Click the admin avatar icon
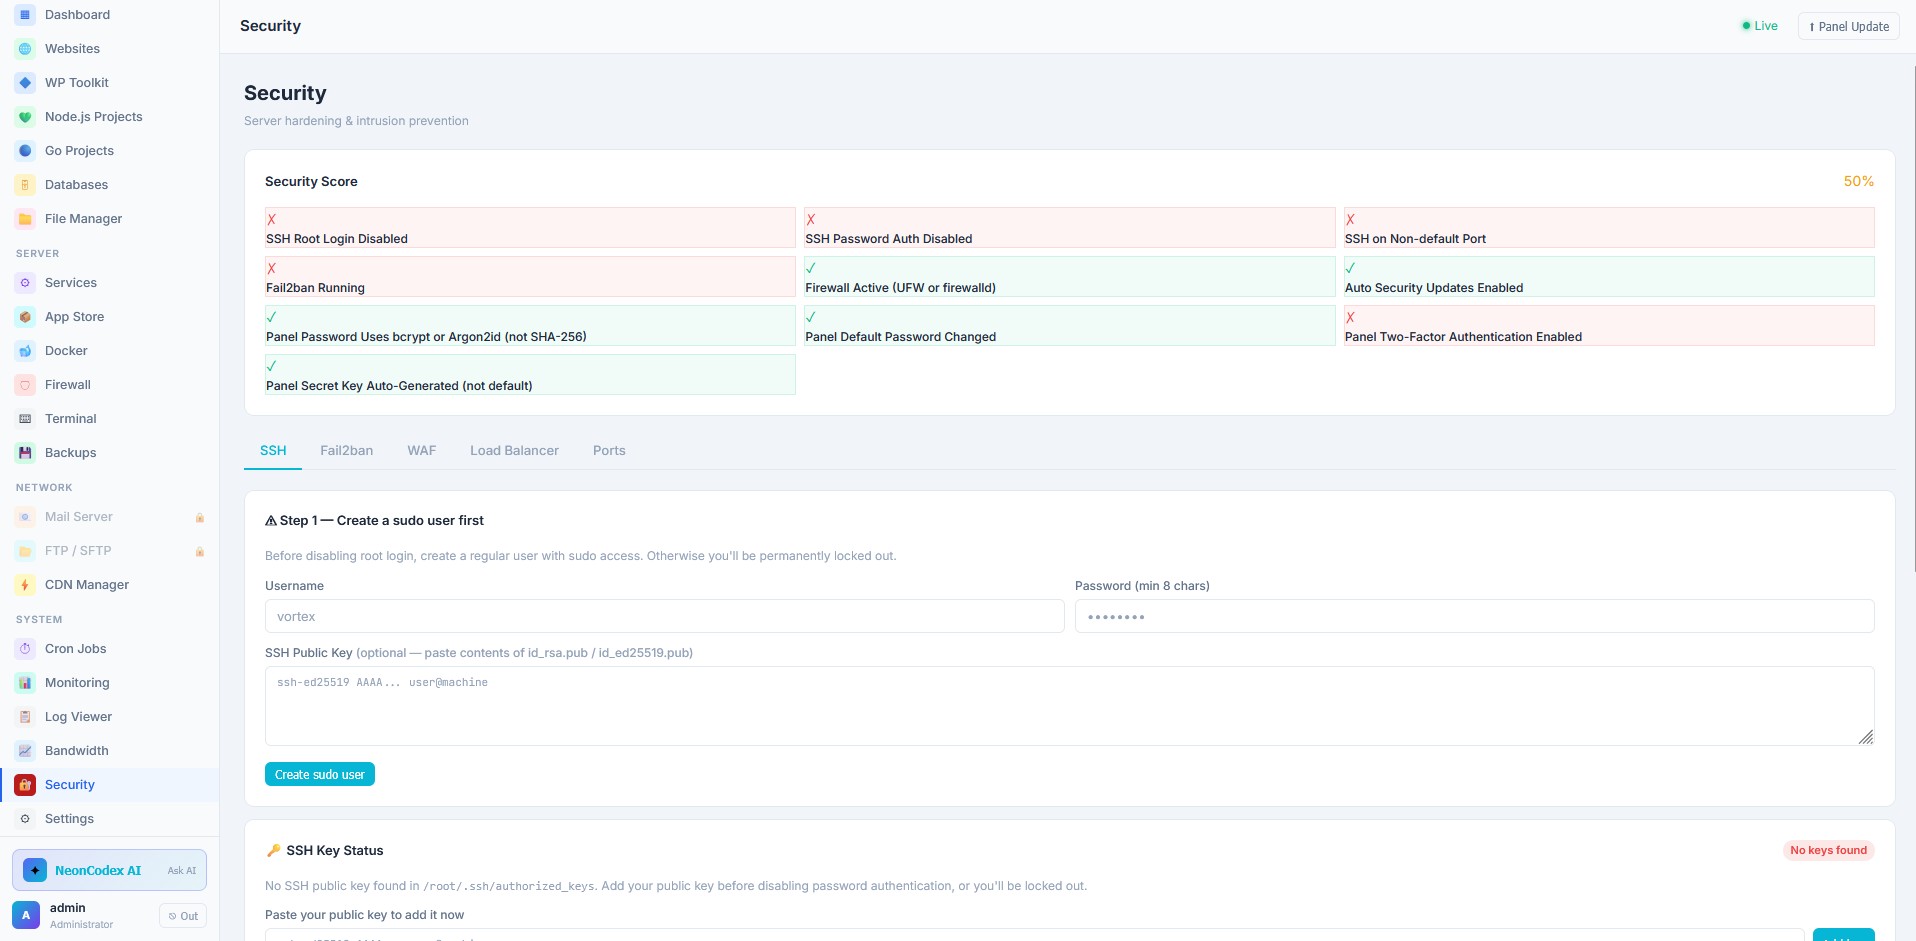This screenshot has height=941, width=1916. pyautogui.click(x=26, y=915)
